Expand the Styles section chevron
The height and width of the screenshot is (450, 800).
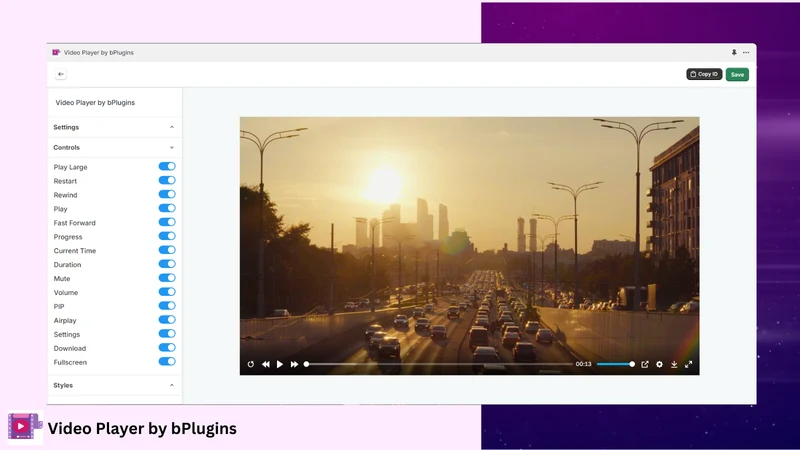[172, 385]
